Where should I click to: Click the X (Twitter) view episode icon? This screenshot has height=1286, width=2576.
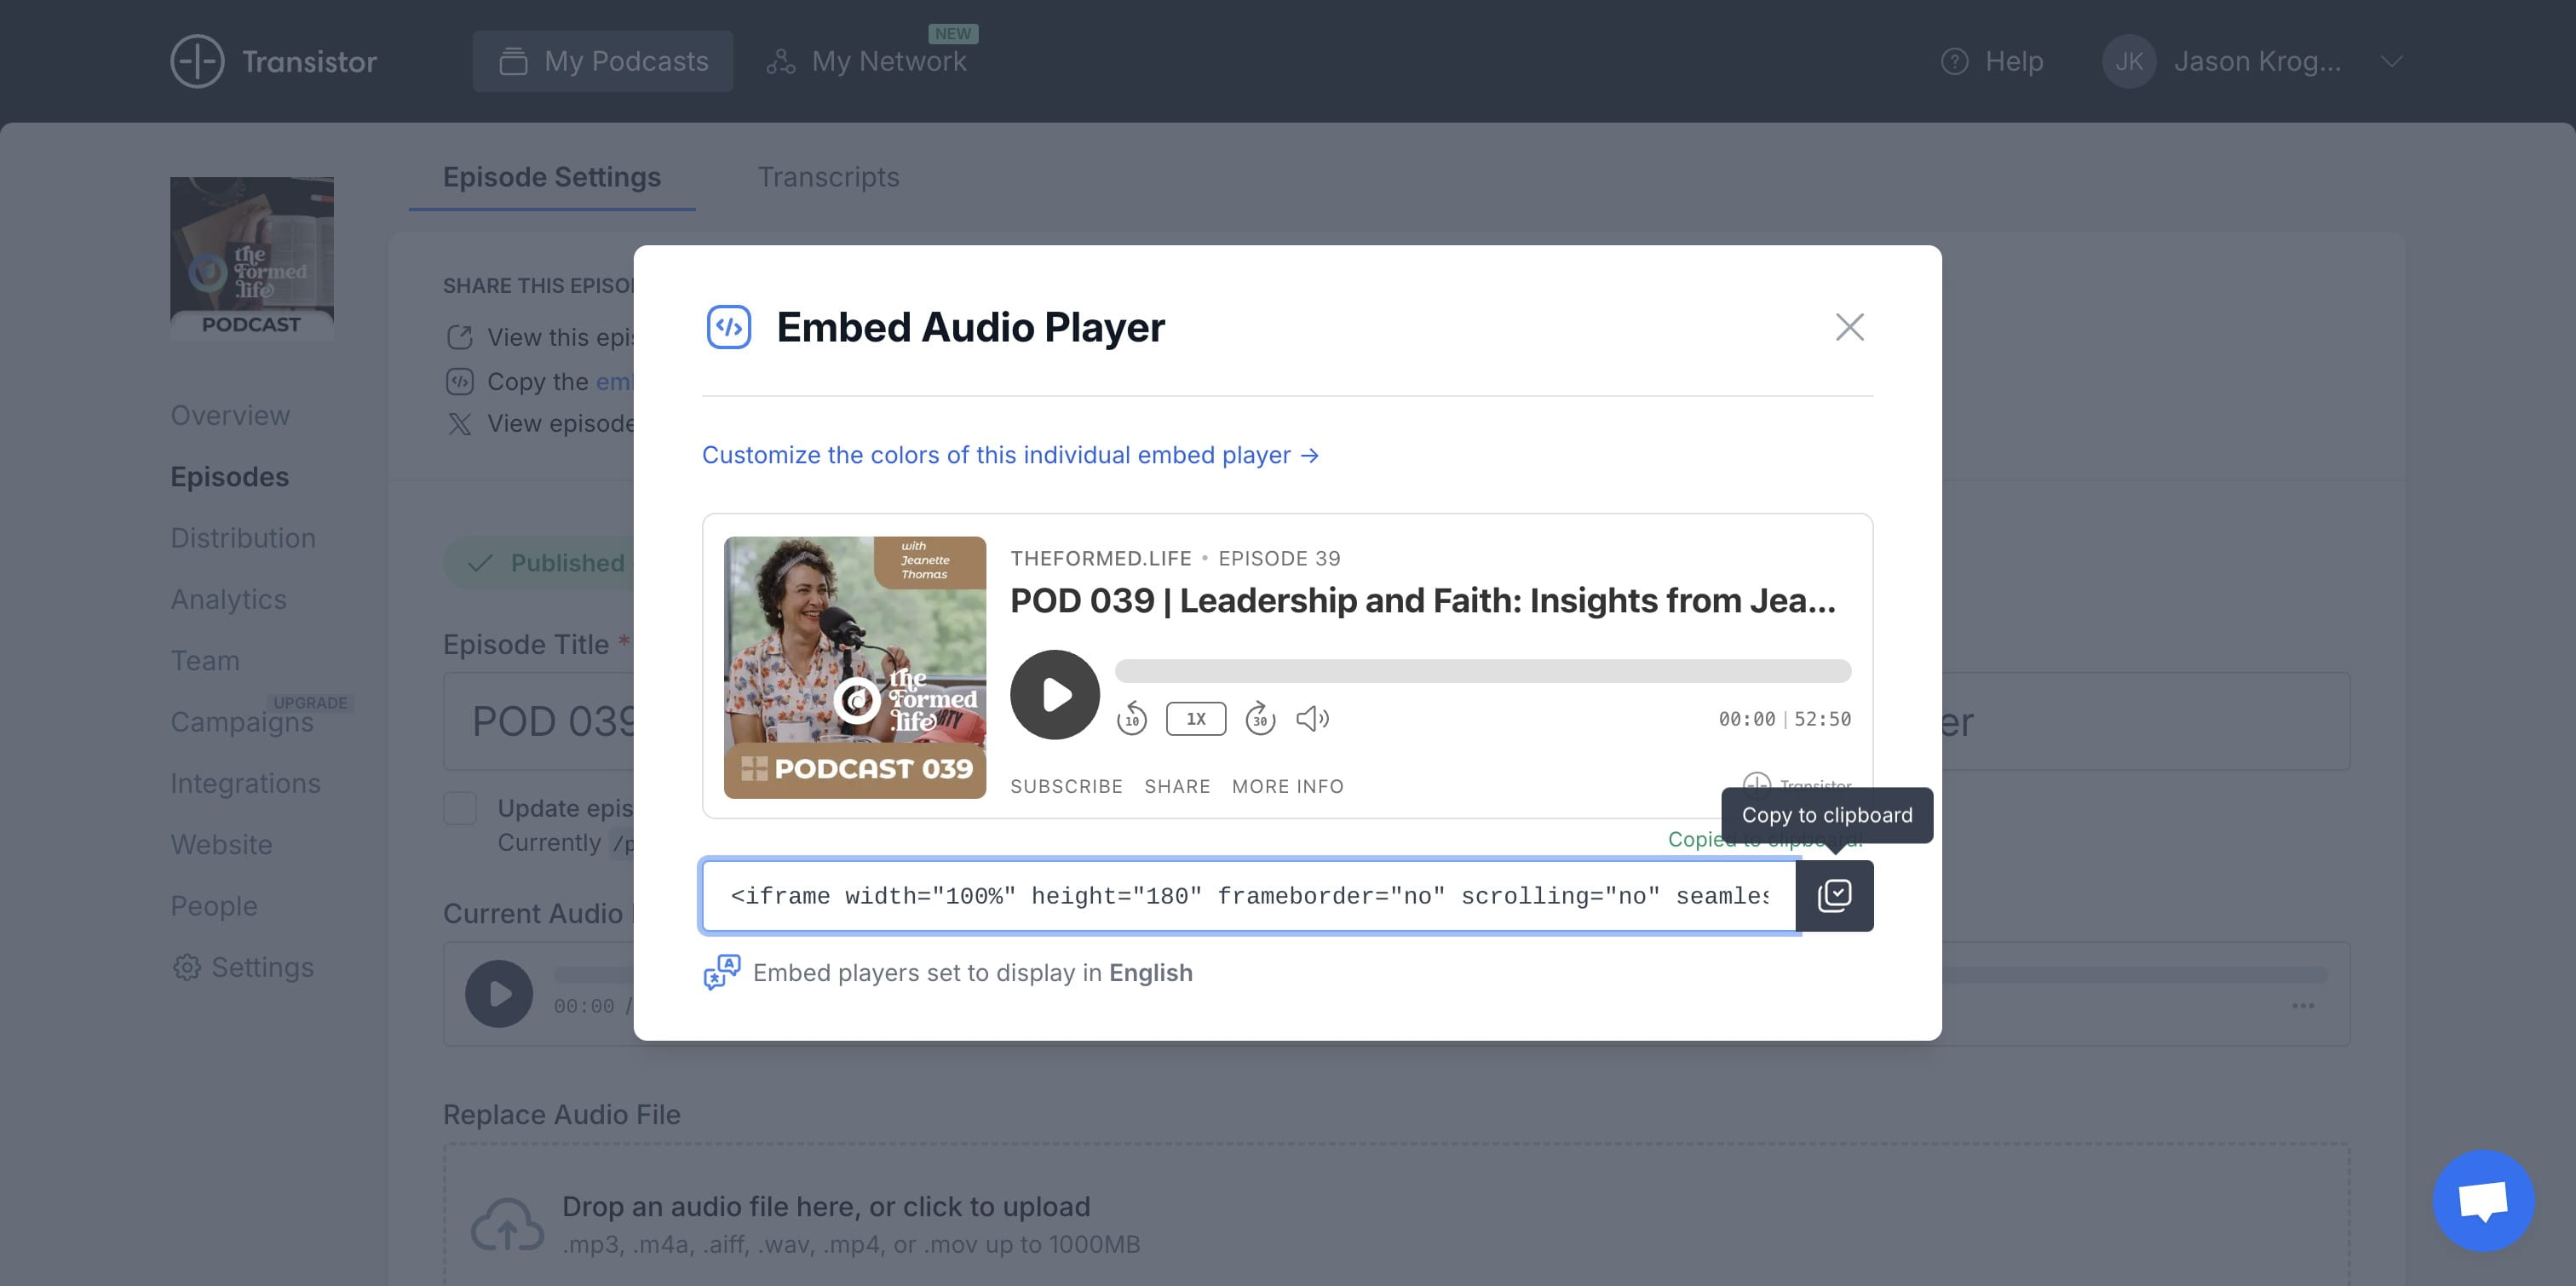coord(459,424)
